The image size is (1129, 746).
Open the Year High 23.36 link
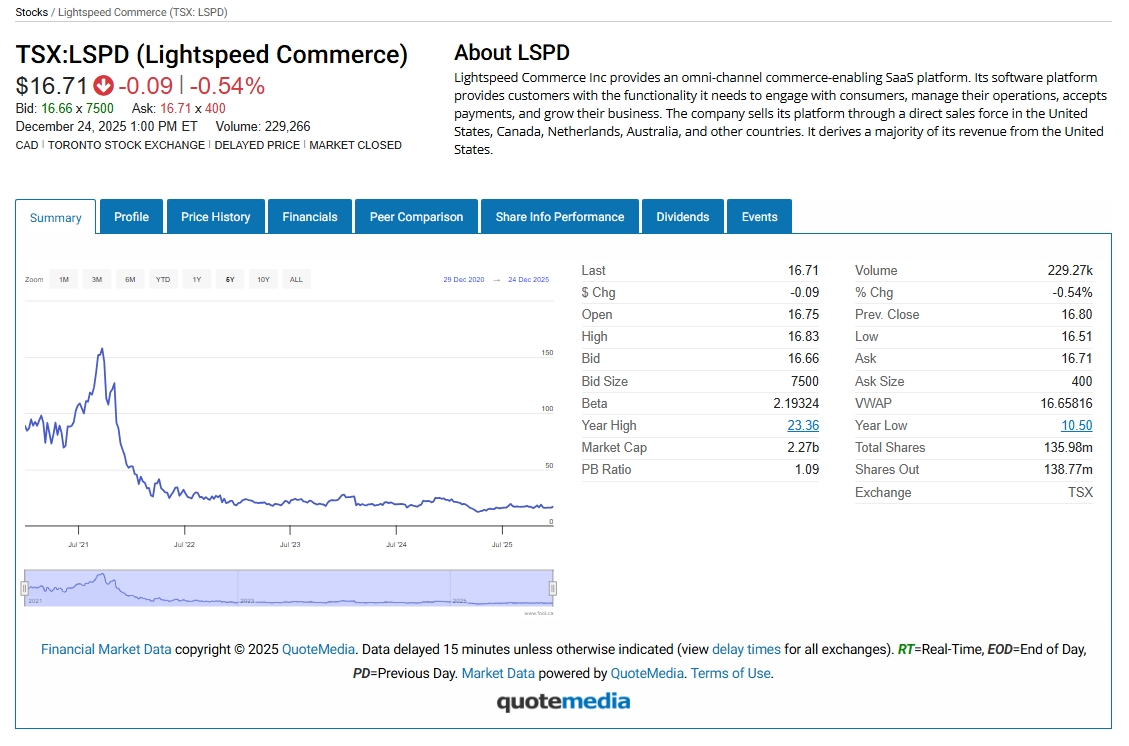(x=803, y=425)
